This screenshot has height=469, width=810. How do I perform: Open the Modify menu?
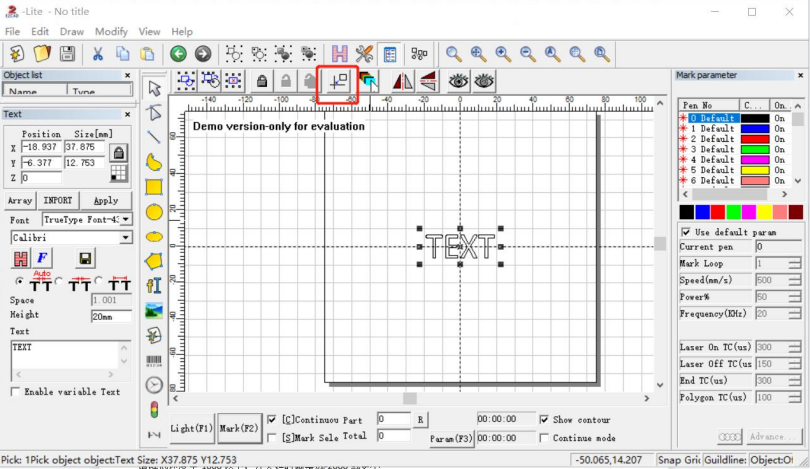point(111,32)
